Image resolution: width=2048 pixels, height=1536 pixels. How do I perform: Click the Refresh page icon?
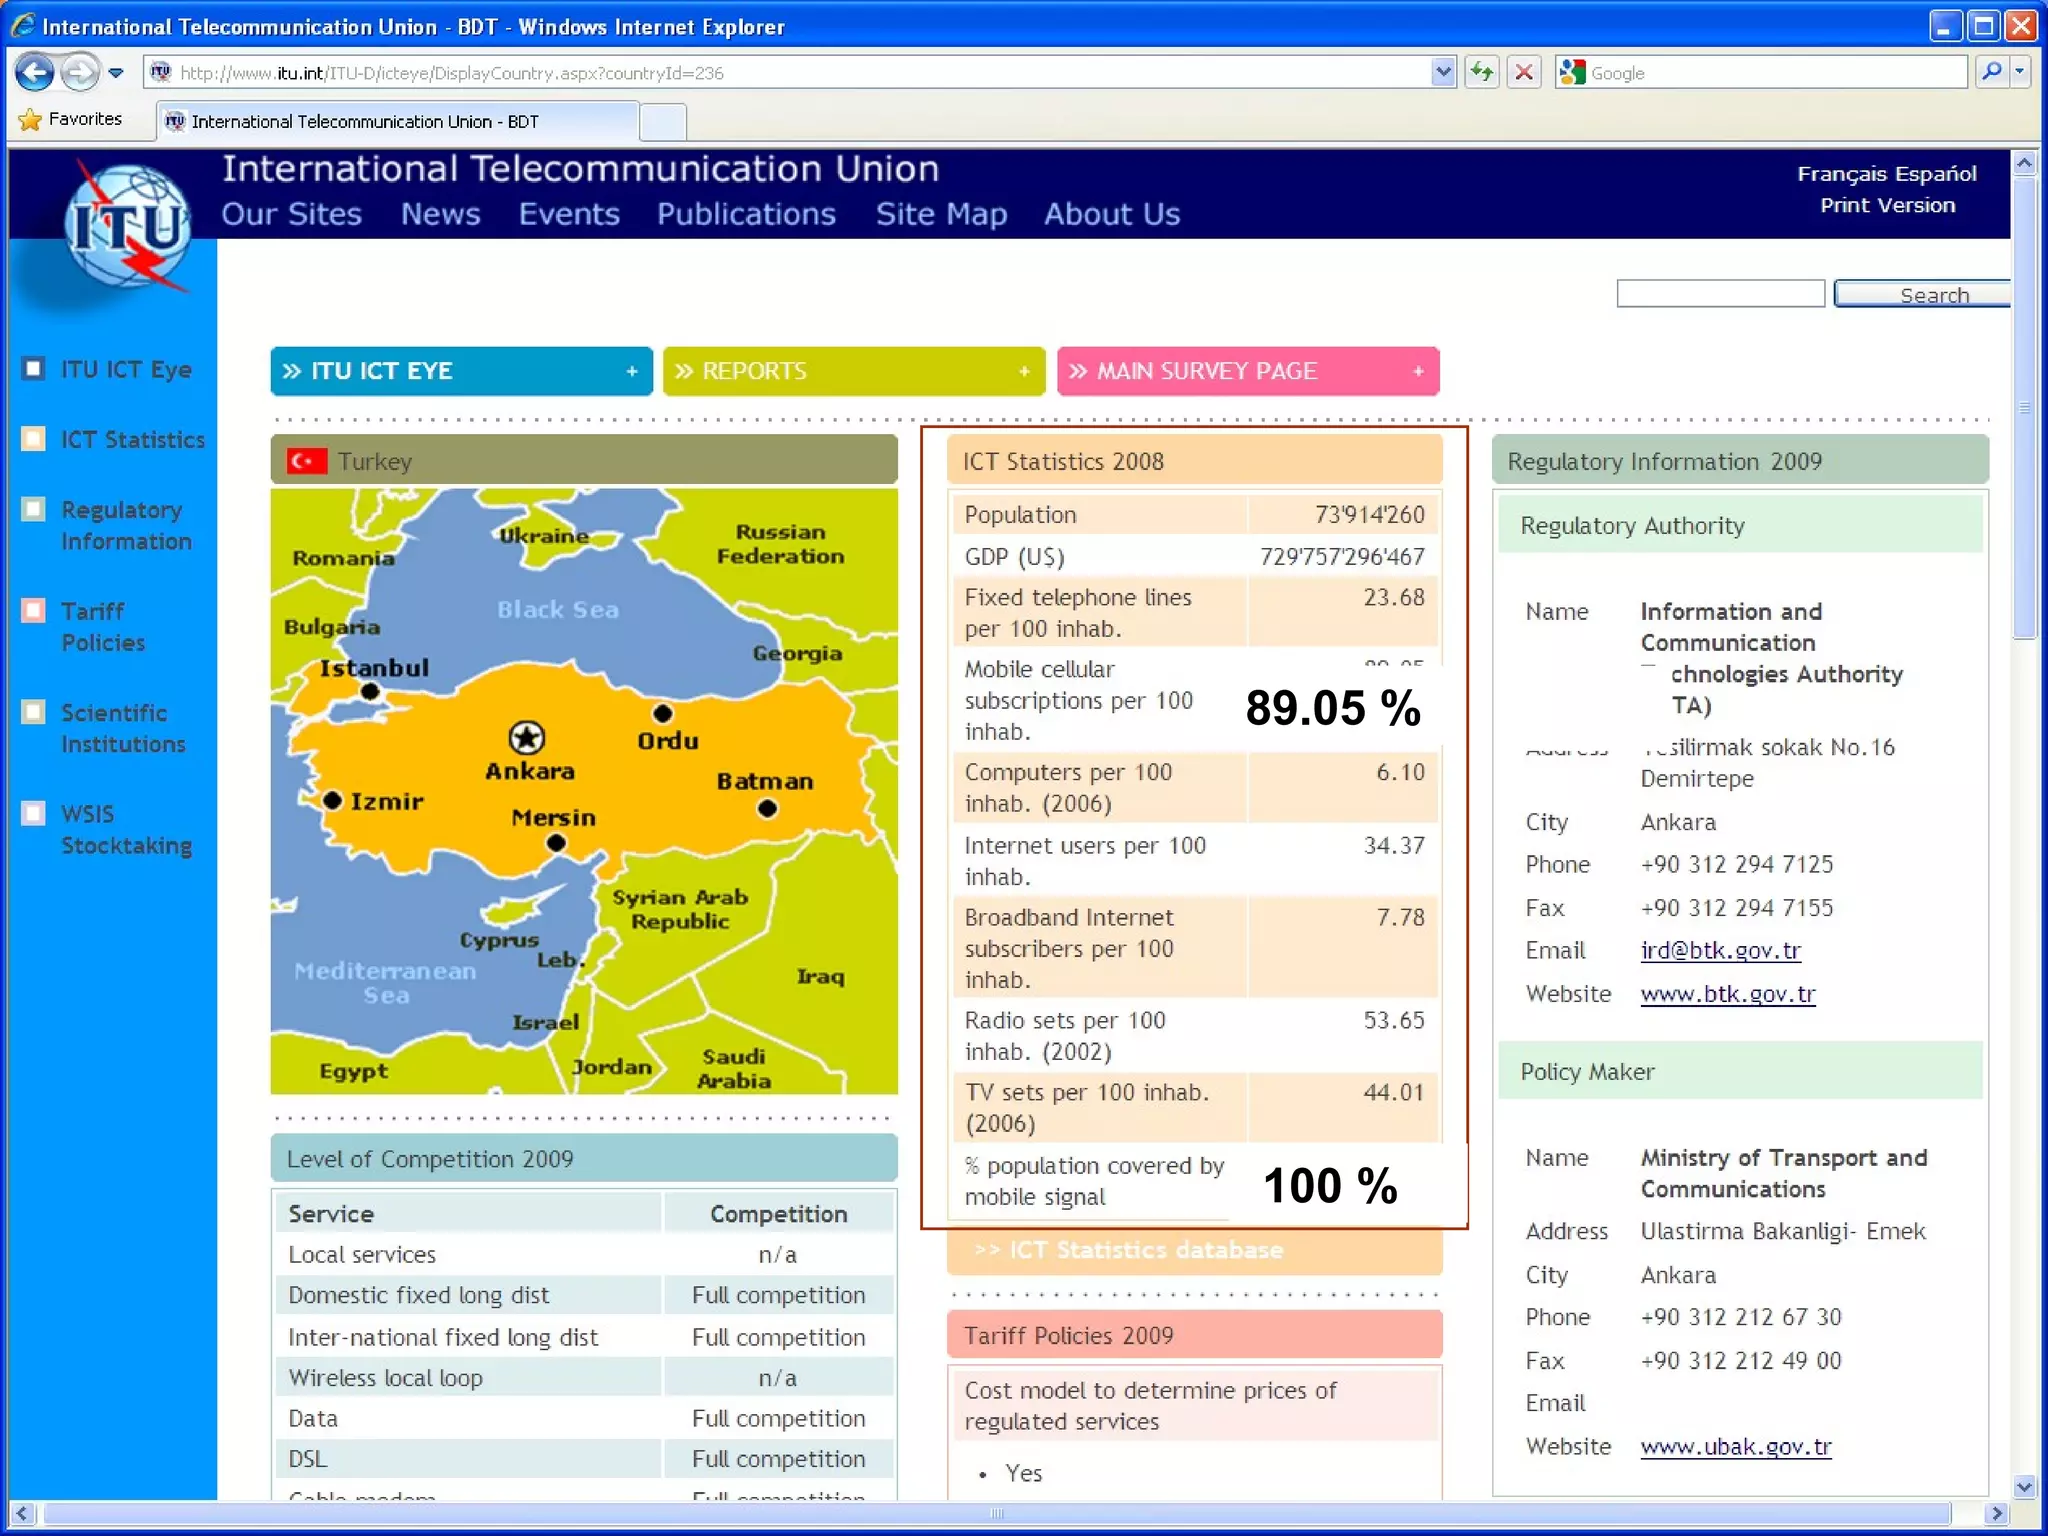pos(1482,73)
